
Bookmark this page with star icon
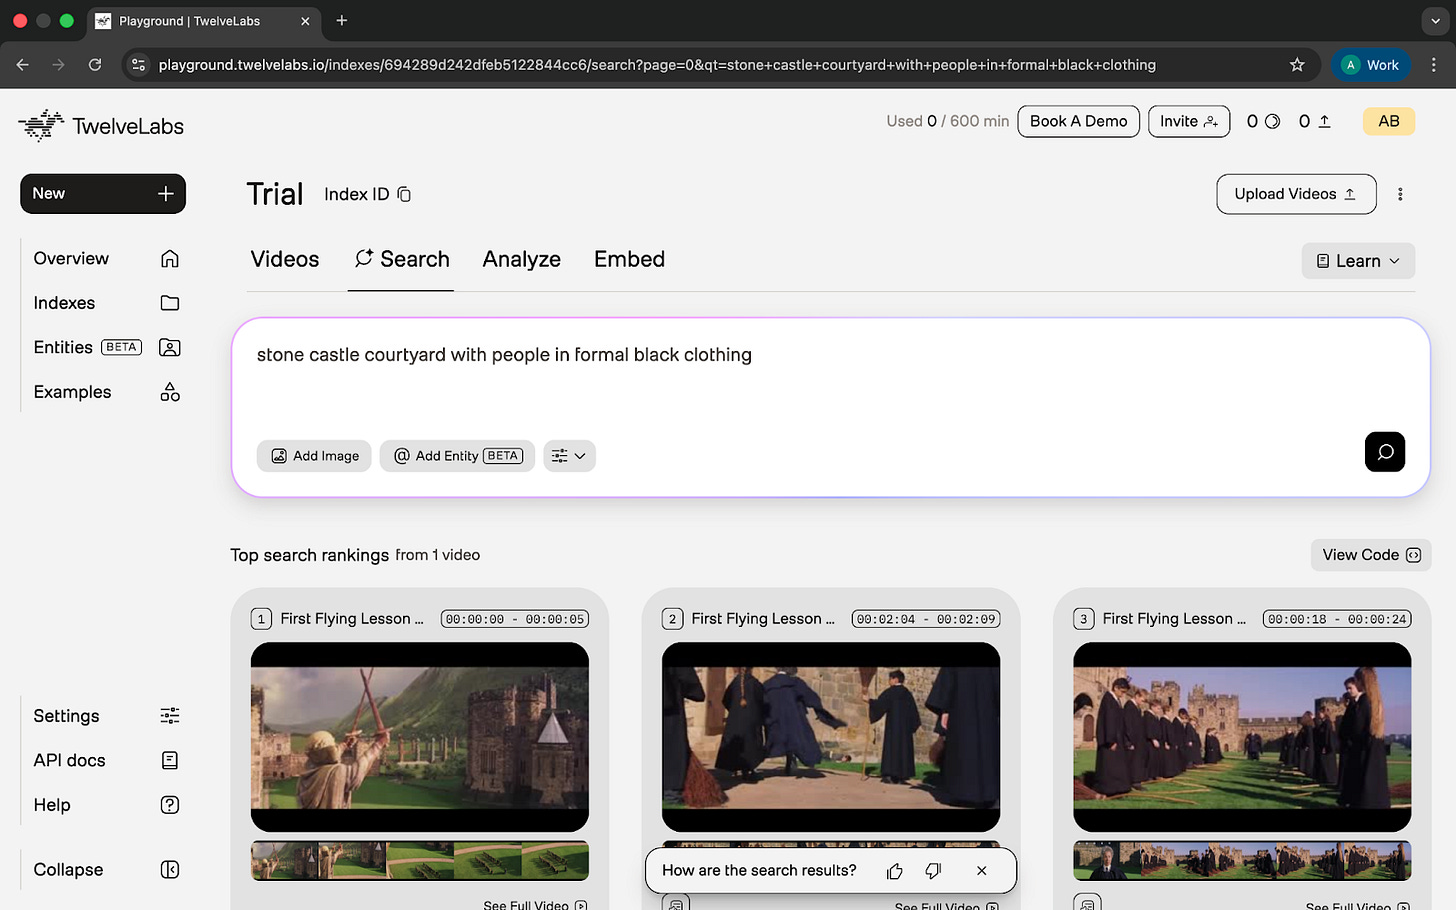point(1297,65)
